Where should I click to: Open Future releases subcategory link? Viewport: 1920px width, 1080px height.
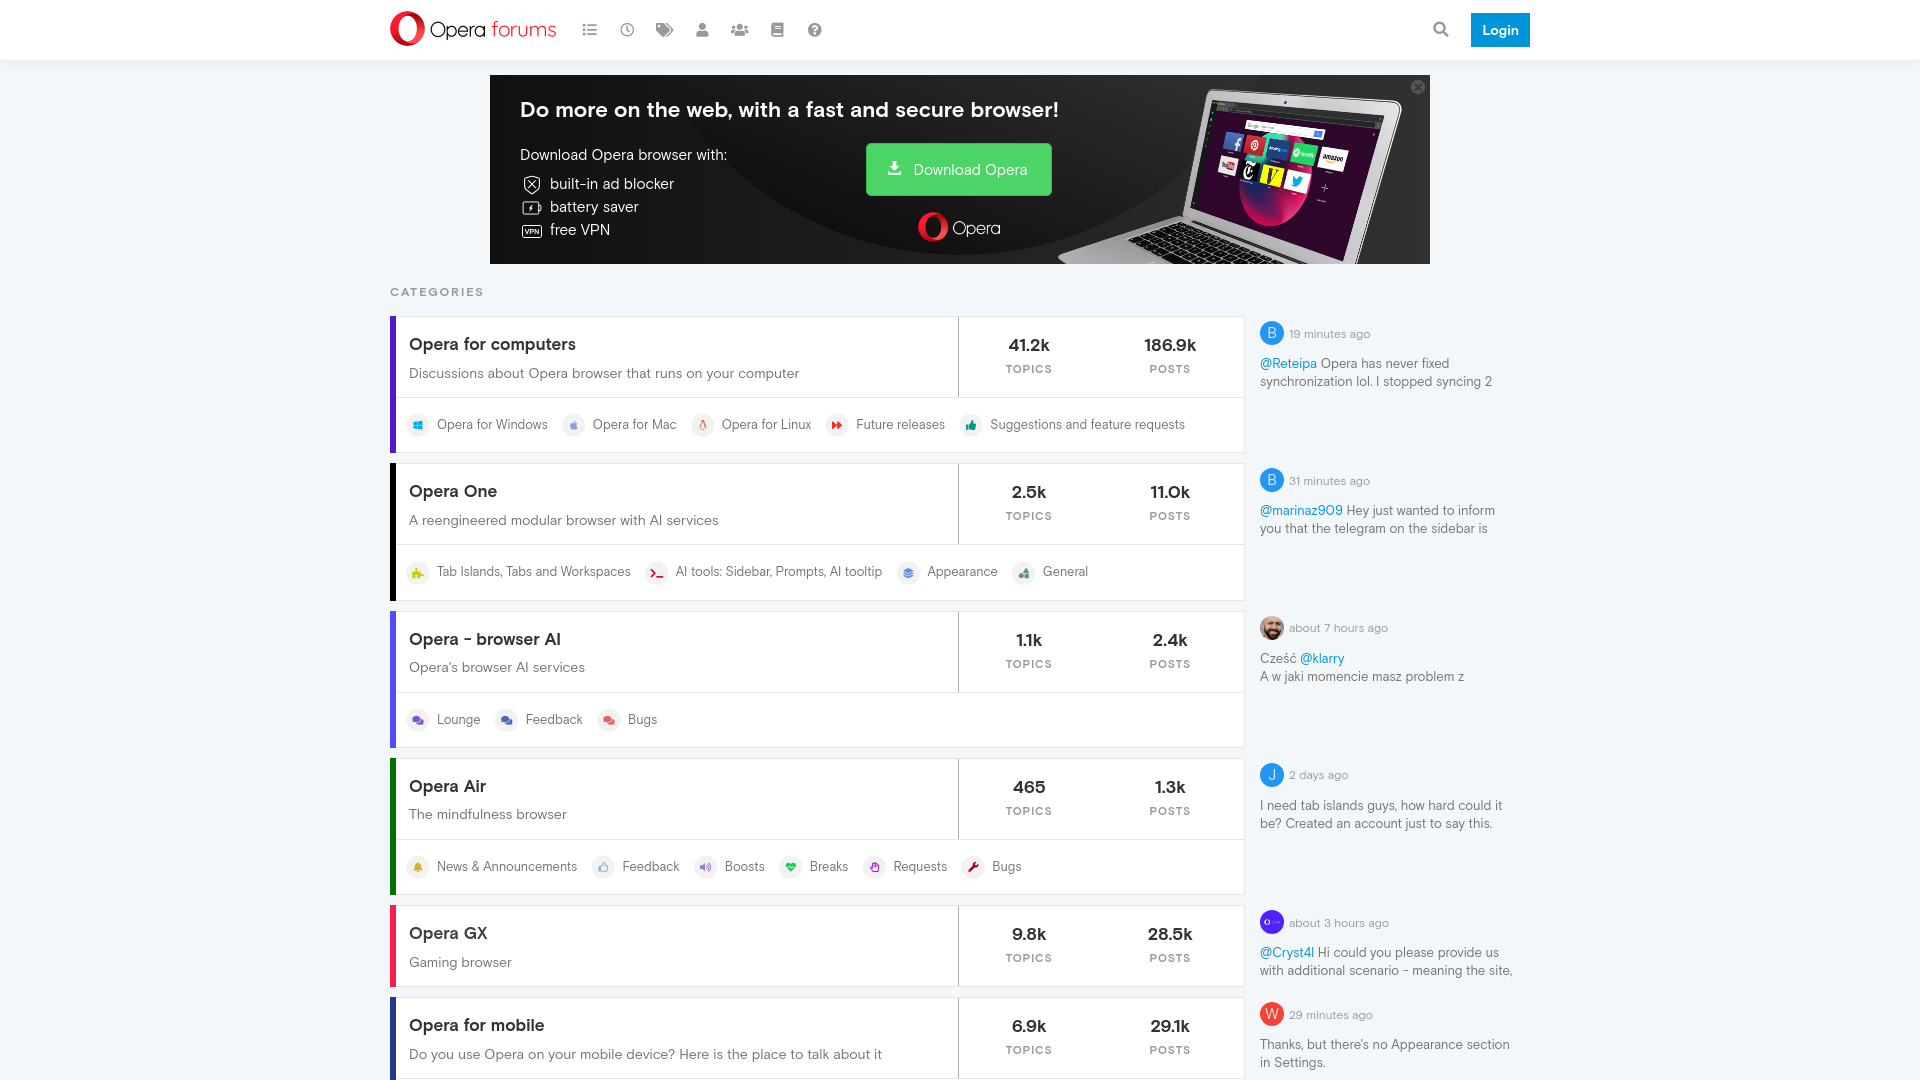900,425
